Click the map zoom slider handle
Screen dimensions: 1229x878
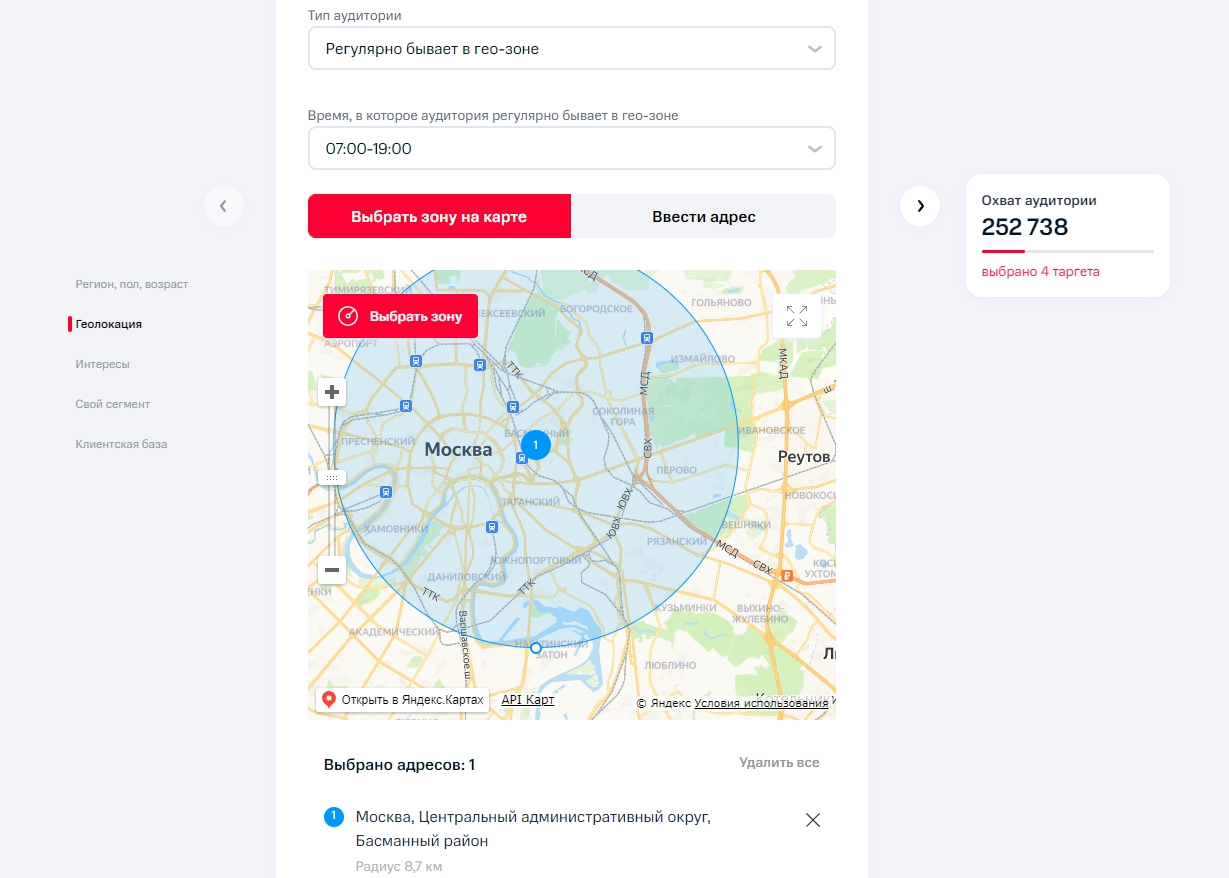tap(332, 478)
